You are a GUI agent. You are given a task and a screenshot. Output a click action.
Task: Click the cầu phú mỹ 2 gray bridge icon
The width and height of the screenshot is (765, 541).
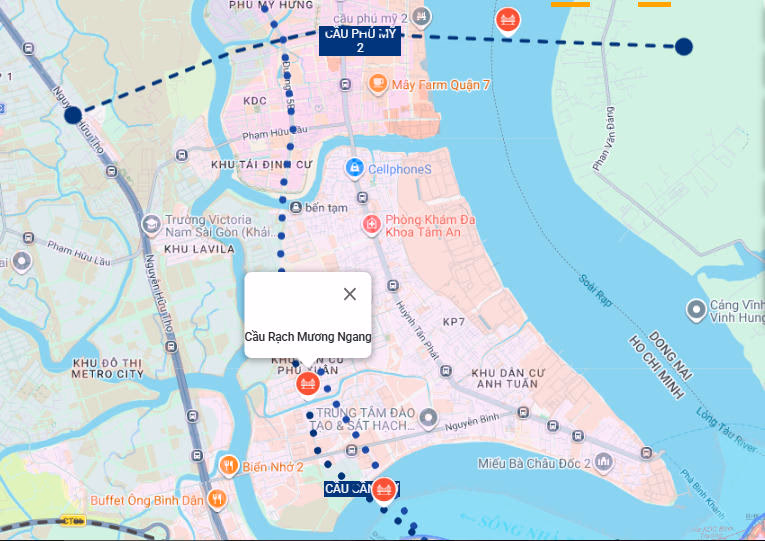[421, 17]
